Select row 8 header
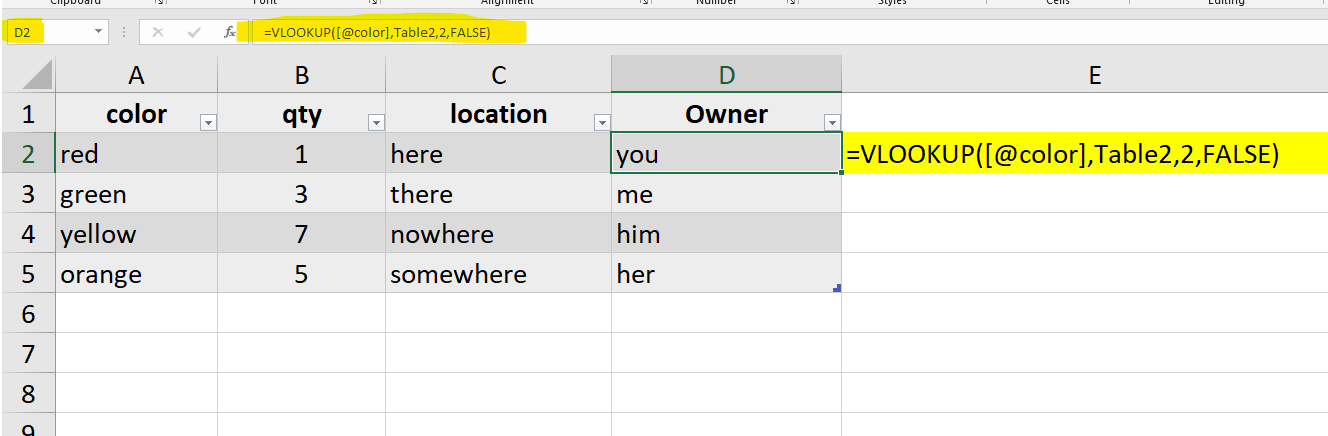 pos(28,393)
